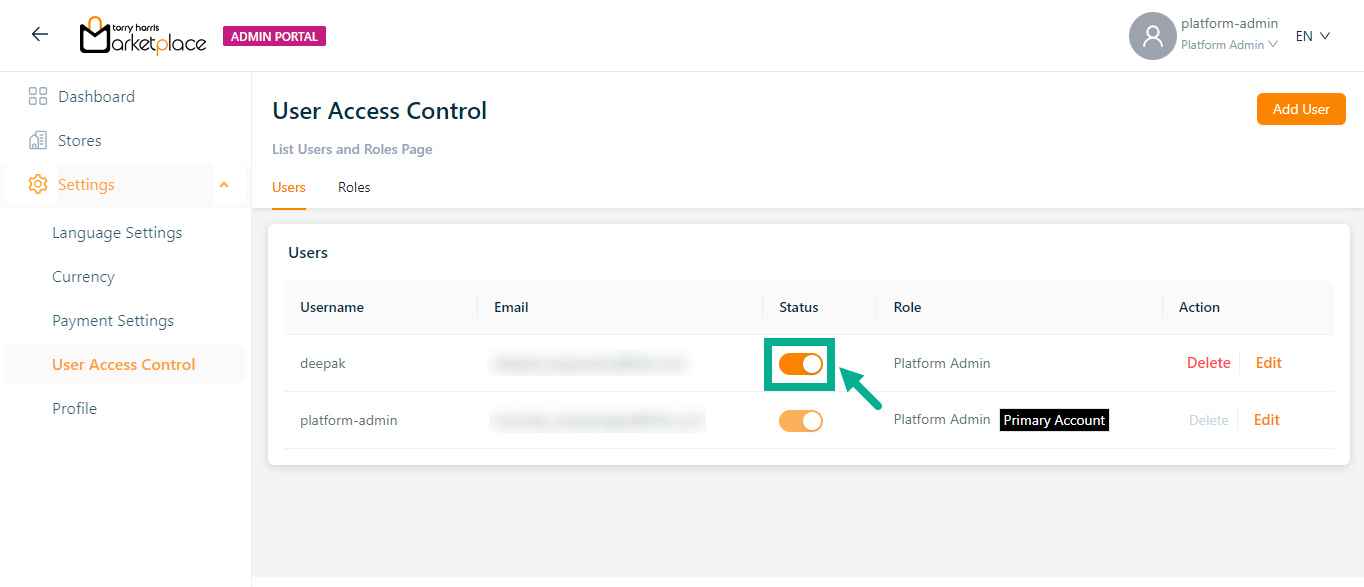
Task: Click the back arrow icon
Action: coord(39,35)
